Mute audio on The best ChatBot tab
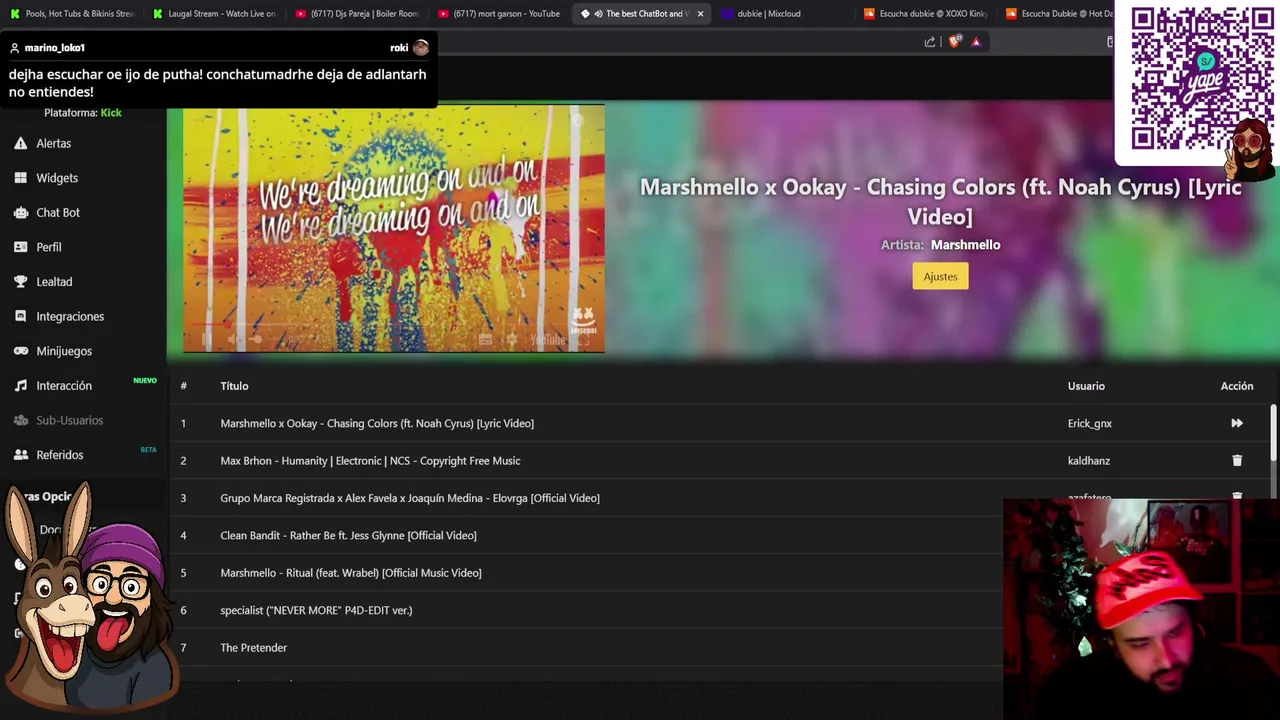Image resolution: width=1280 pixels, height=720 pixels. click(x=598, y=14)
